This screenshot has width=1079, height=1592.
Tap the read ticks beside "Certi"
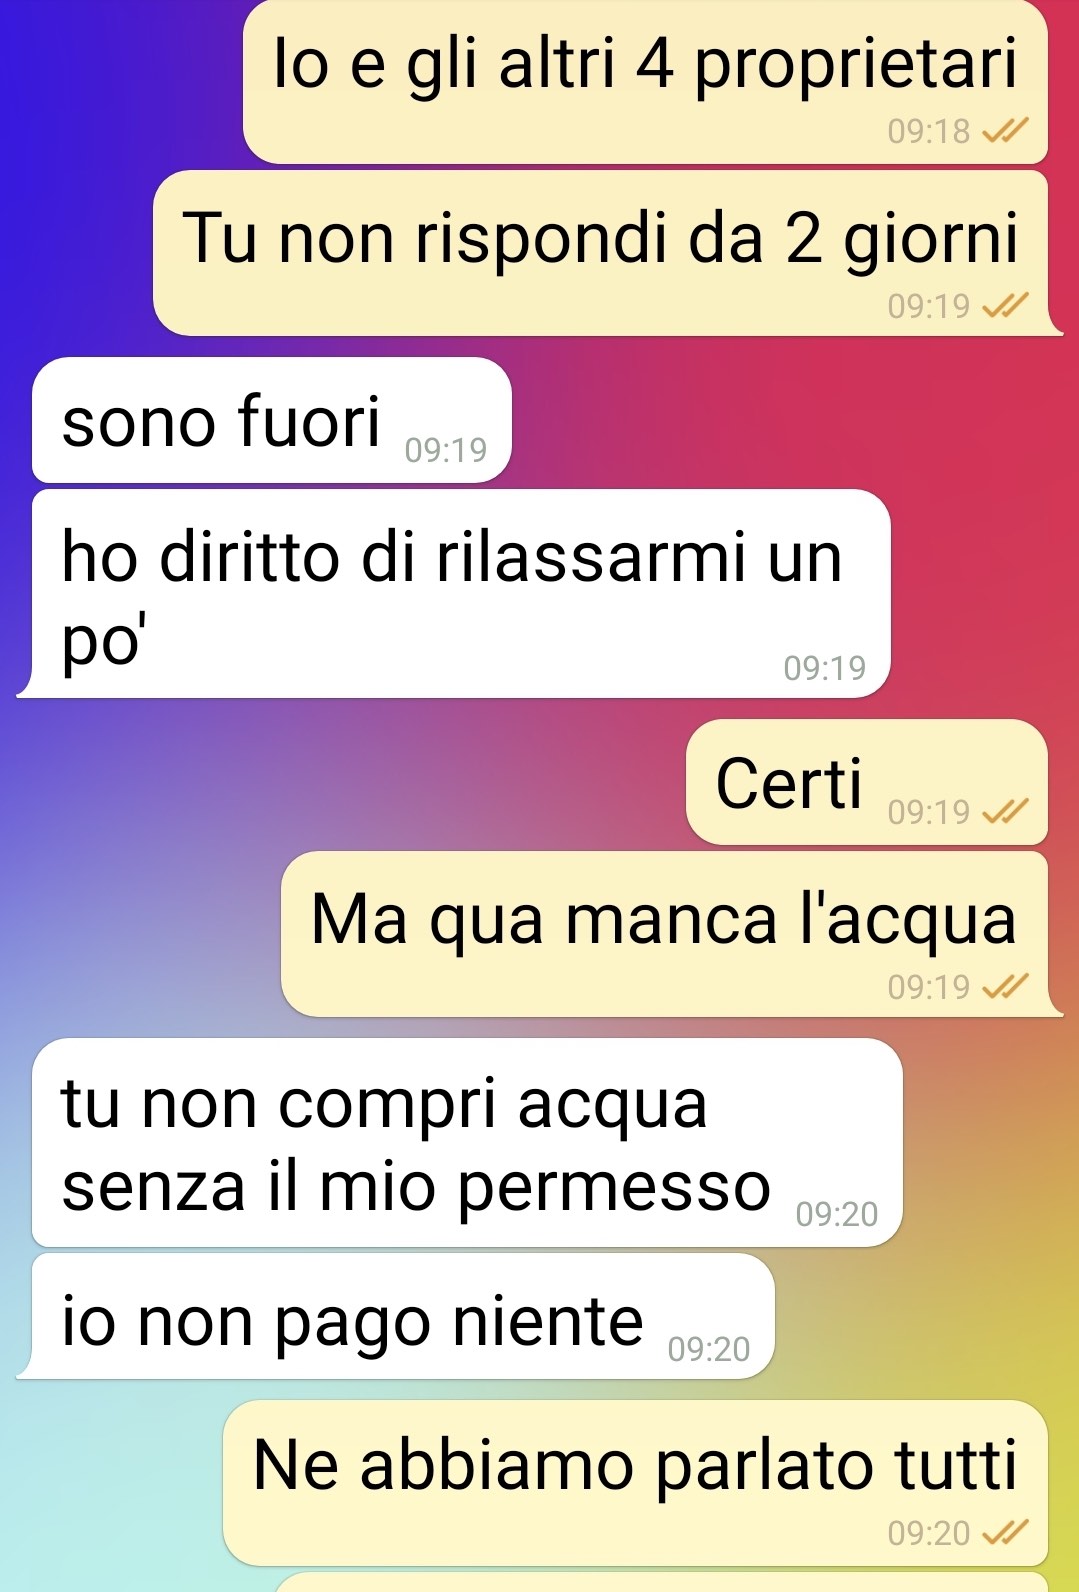(x=1005, y=811)
